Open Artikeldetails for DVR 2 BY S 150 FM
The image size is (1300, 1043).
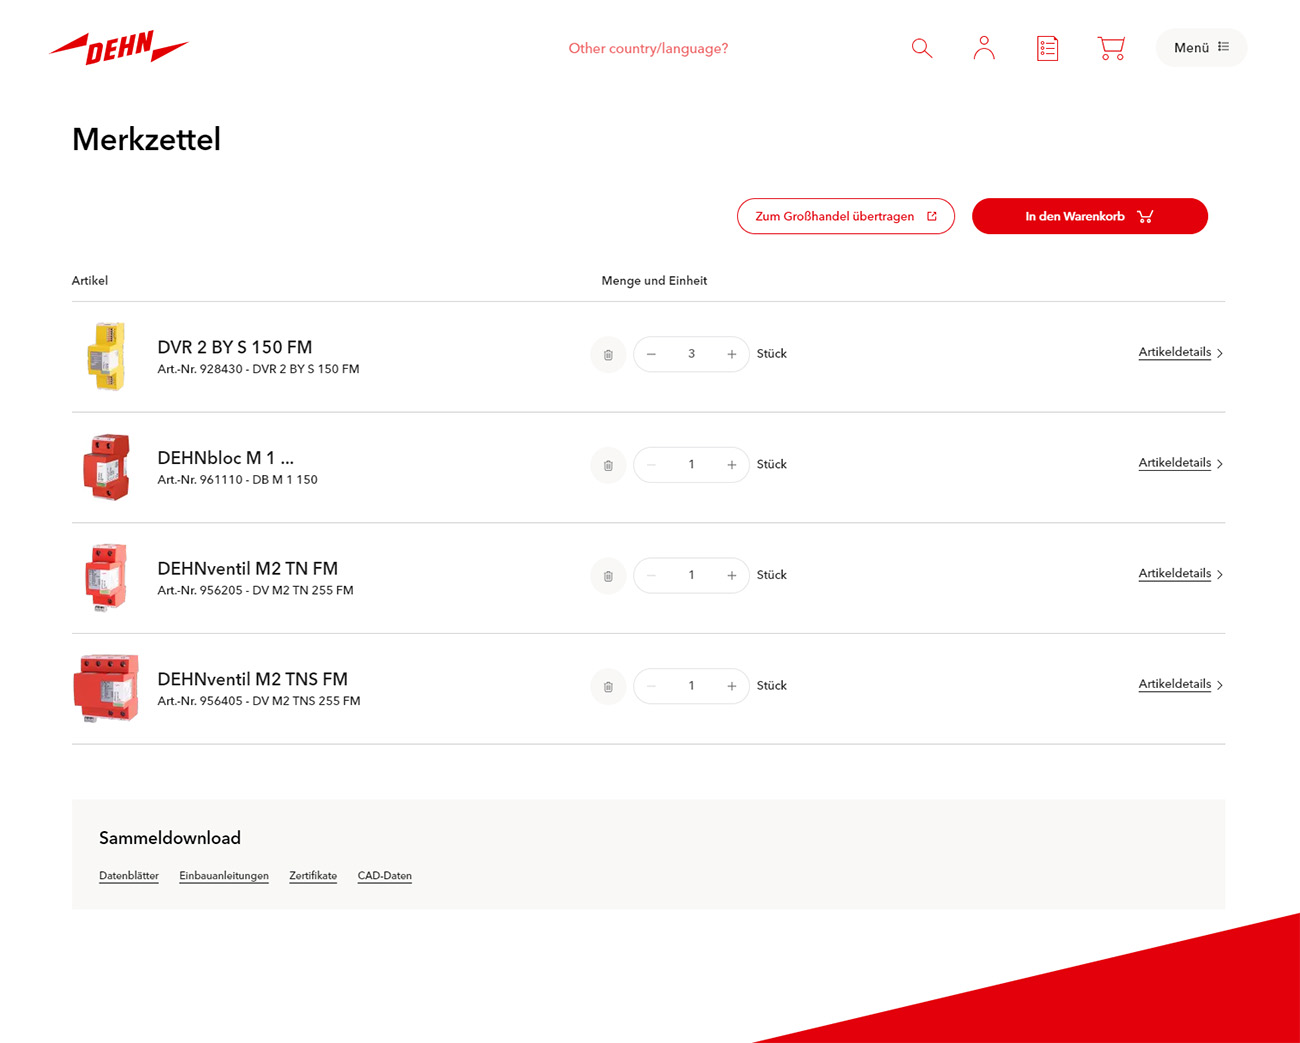click(x=1181, y=352)
